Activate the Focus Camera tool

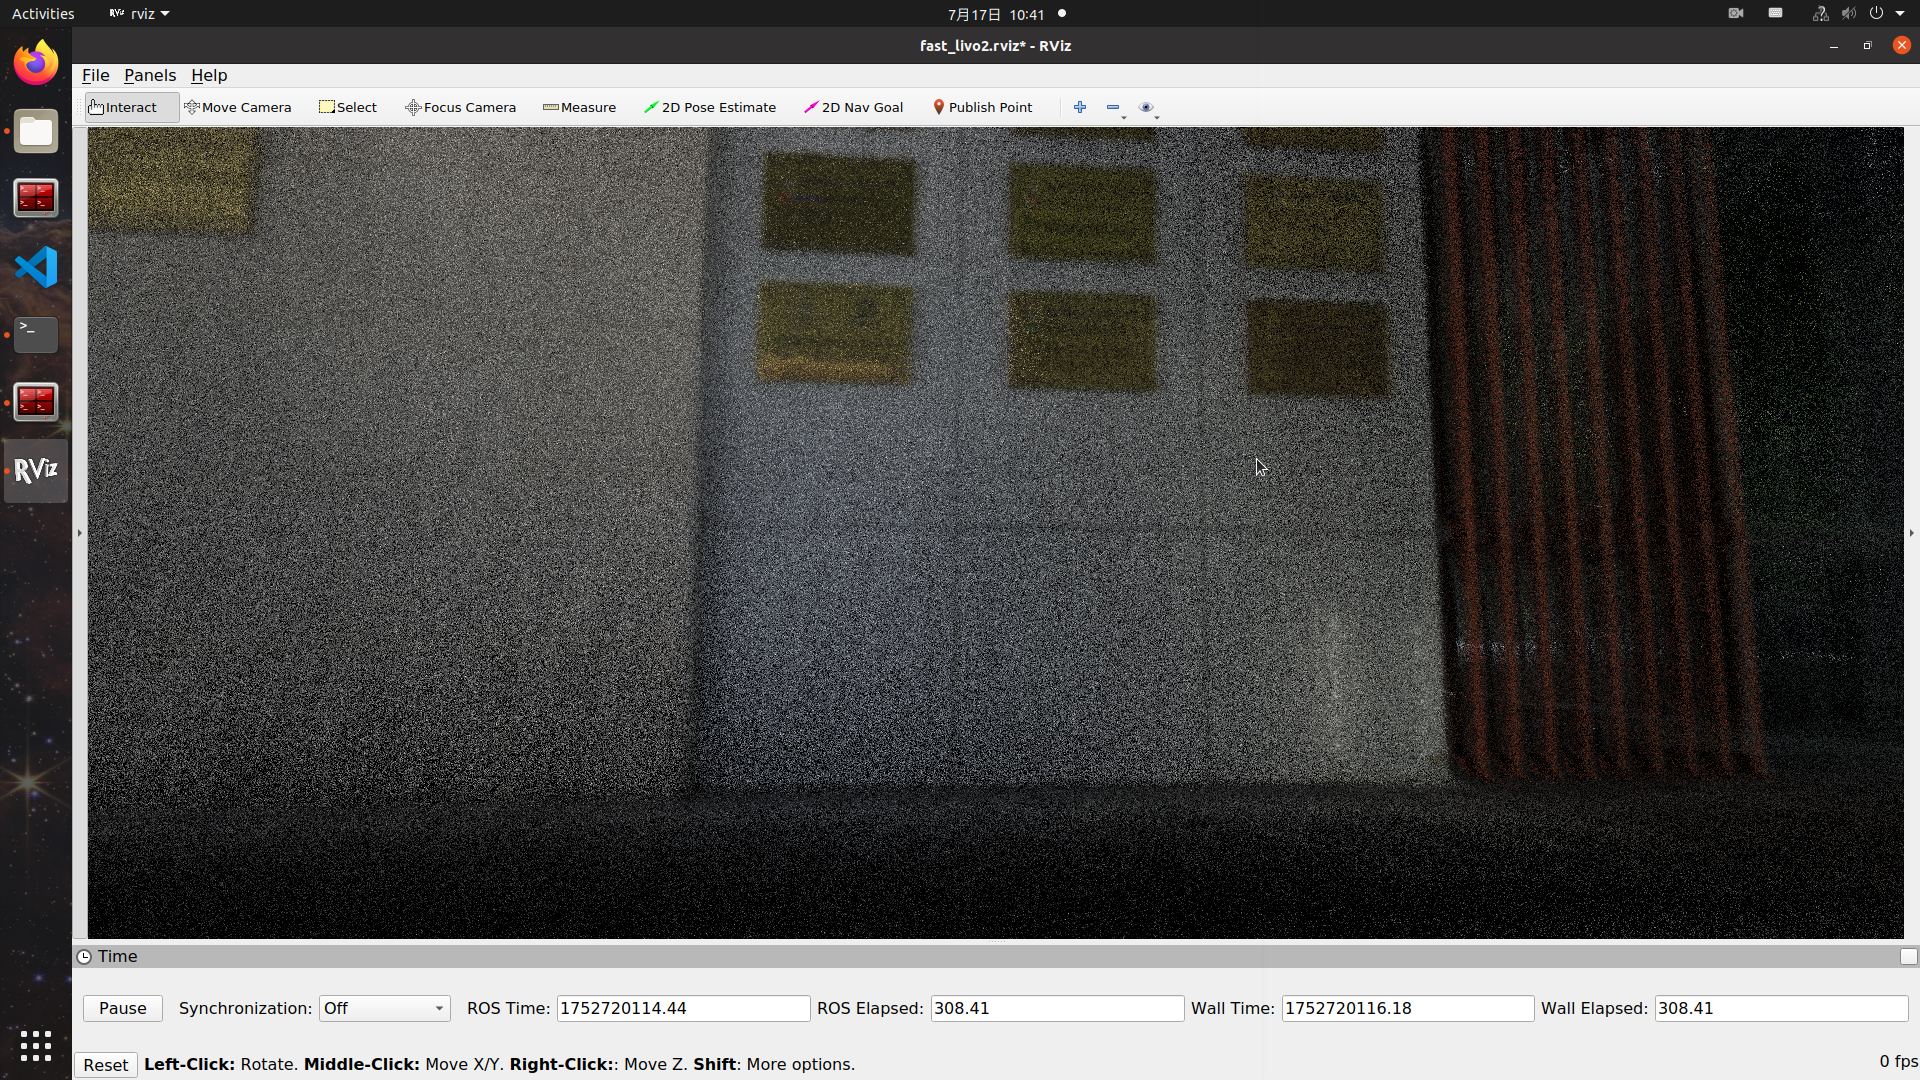pyautogui.click(x=461, y=108)
